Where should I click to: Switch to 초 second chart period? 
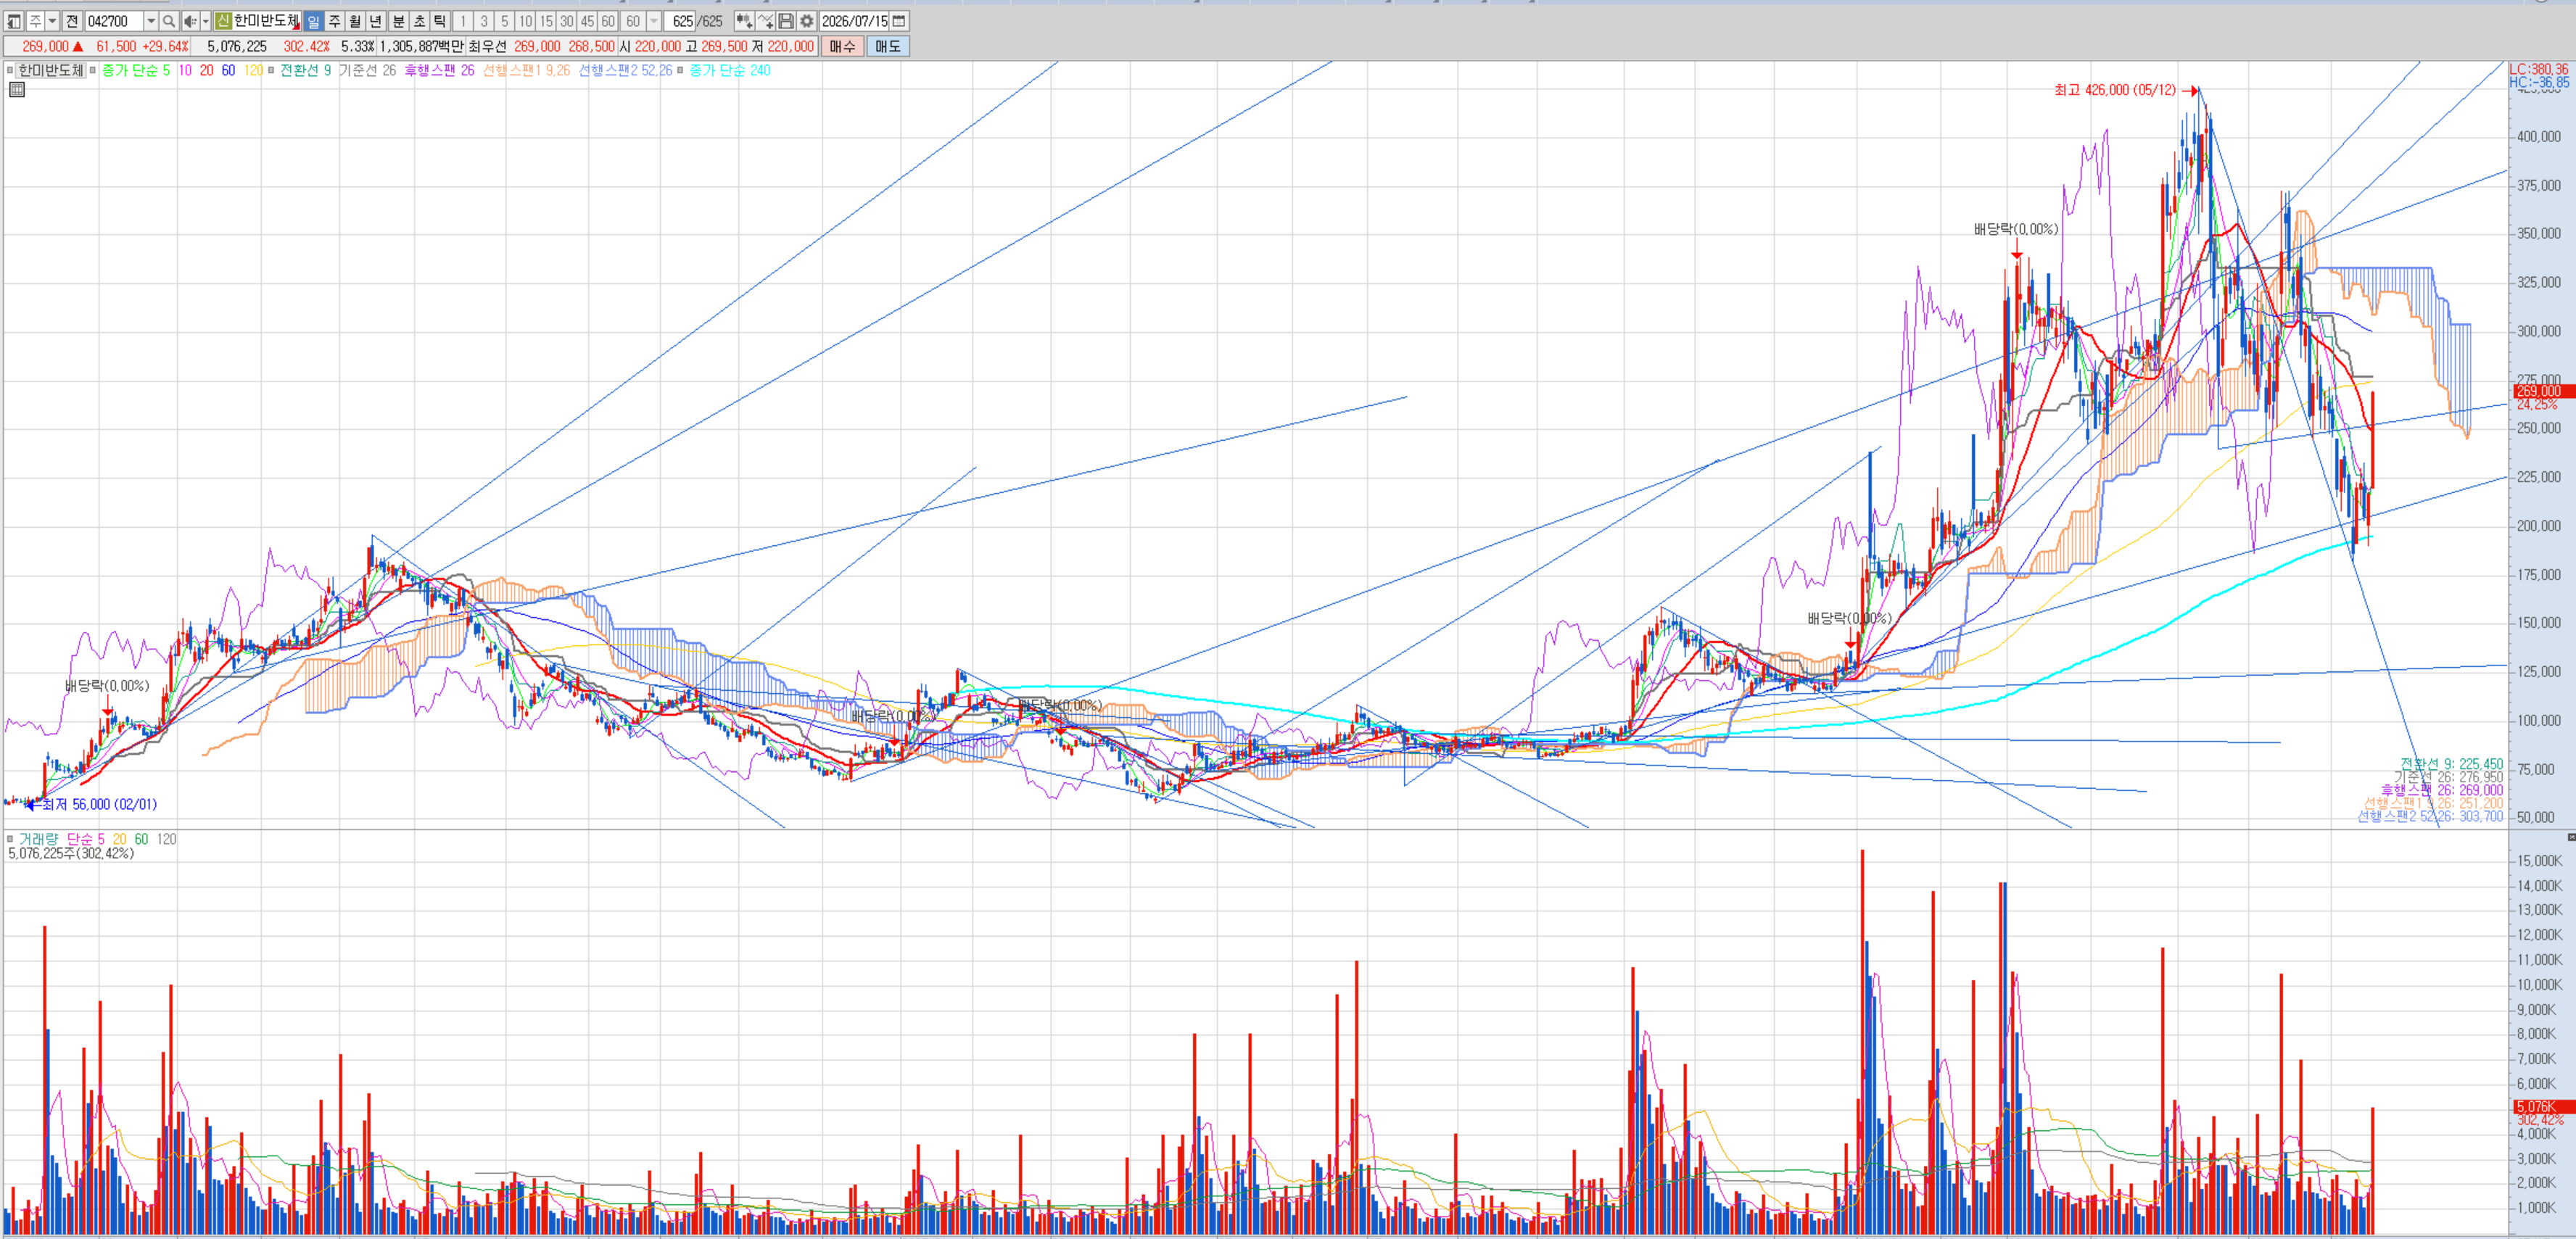tap(419, 21)
